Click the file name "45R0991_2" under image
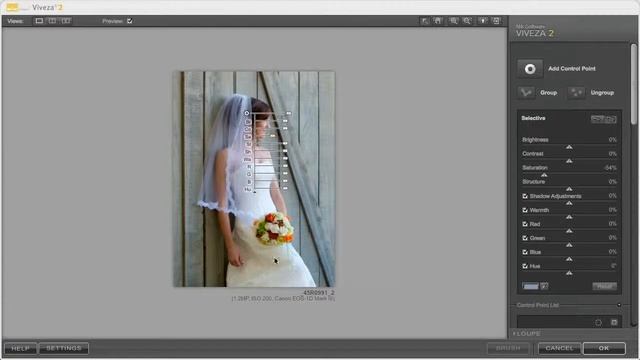The width and height of the screenshot is (640, 360). point(318,293)
